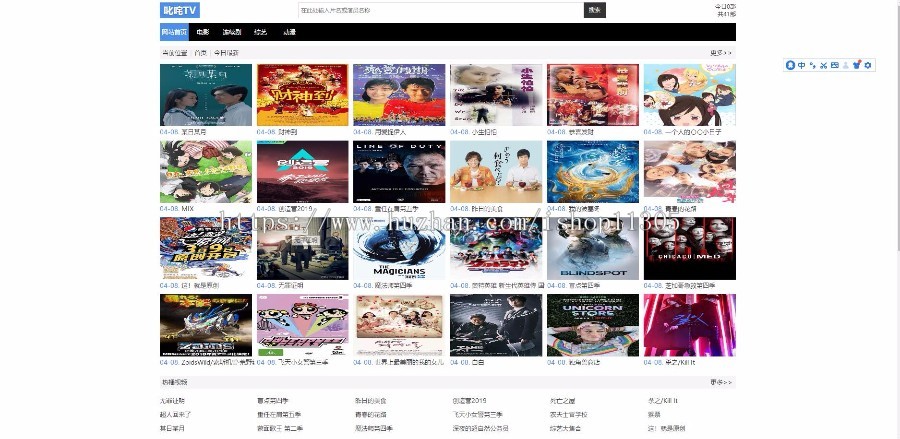Image resolution: width=900 pixels, height=439 pixels.
Task: Open the Unicorn Store poster
Action: pos(593,325)
